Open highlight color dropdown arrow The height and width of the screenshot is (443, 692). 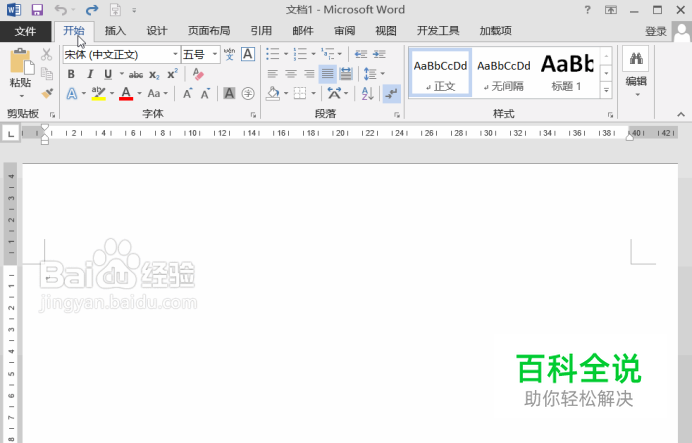pos(112,94)
